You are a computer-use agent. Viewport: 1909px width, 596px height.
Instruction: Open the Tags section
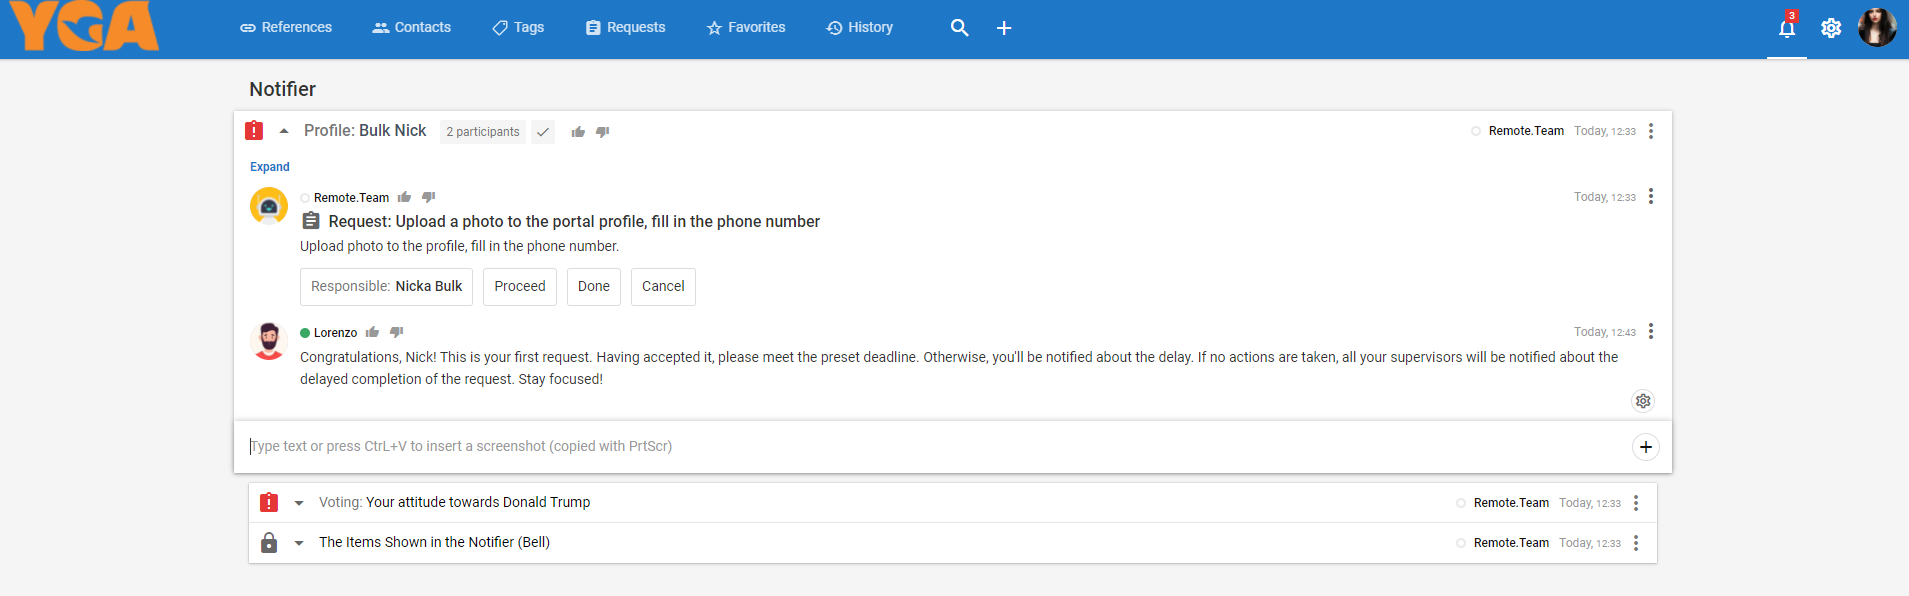(518, 28)
